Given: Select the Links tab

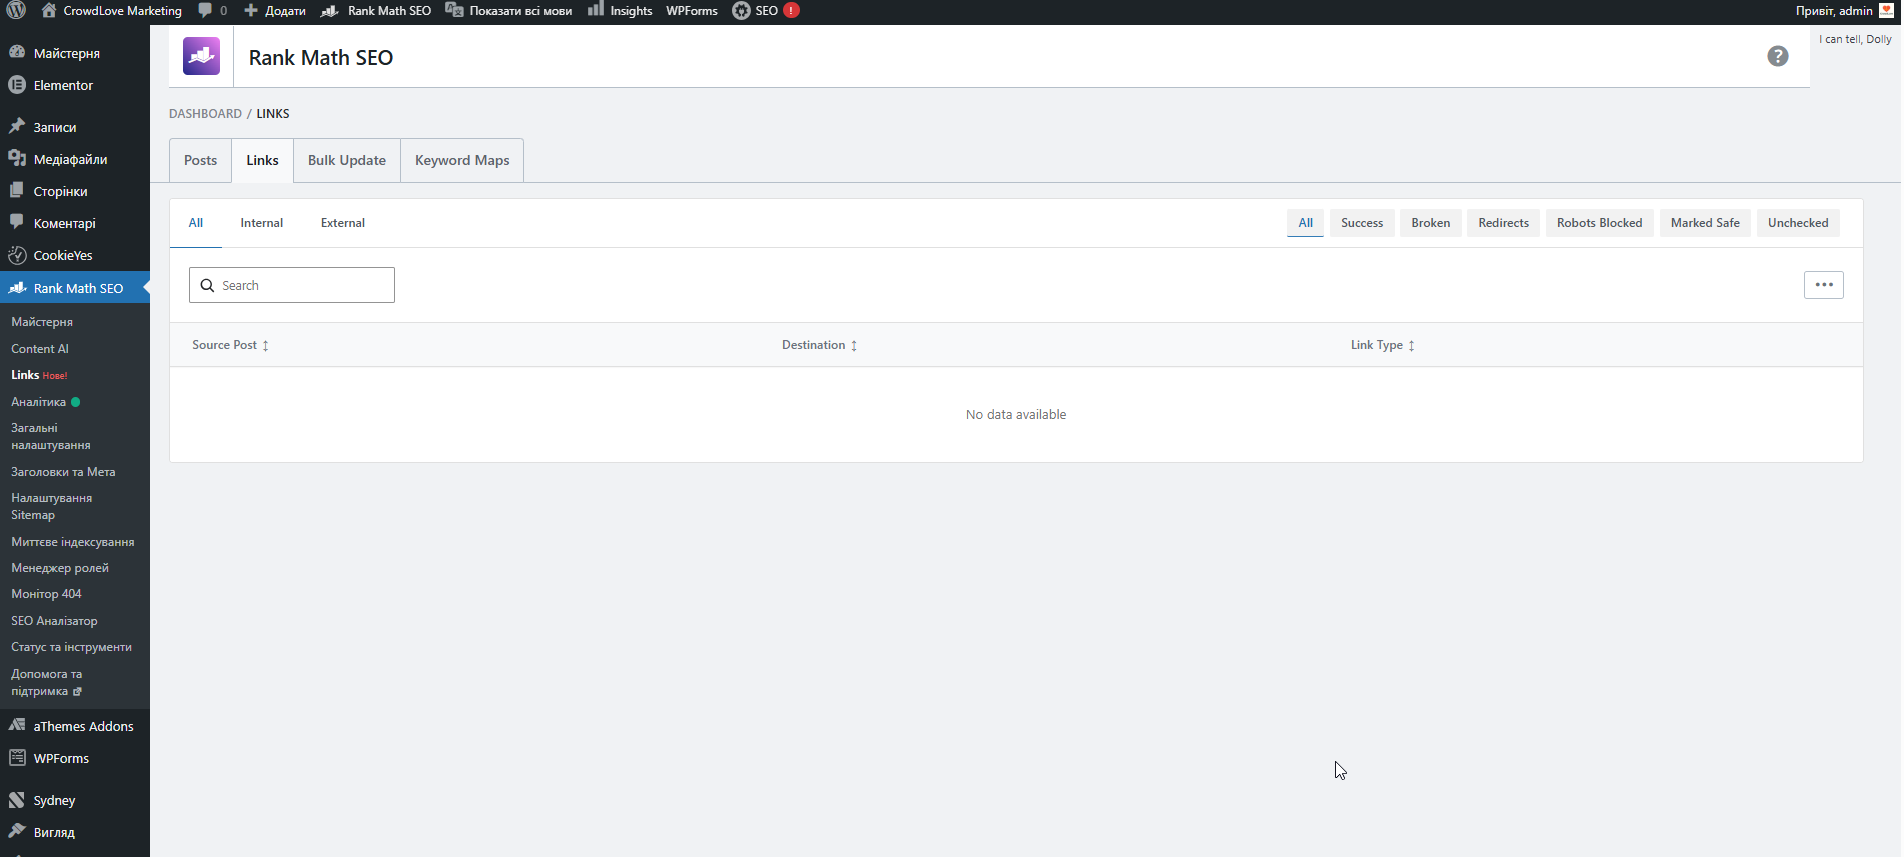Looking at the screenshot, I should (263, 160).
